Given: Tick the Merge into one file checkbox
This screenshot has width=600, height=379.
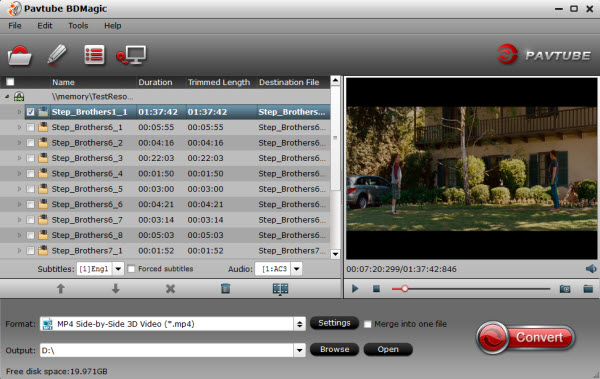Looking at the screenshot, I should [x=367, y=324].
